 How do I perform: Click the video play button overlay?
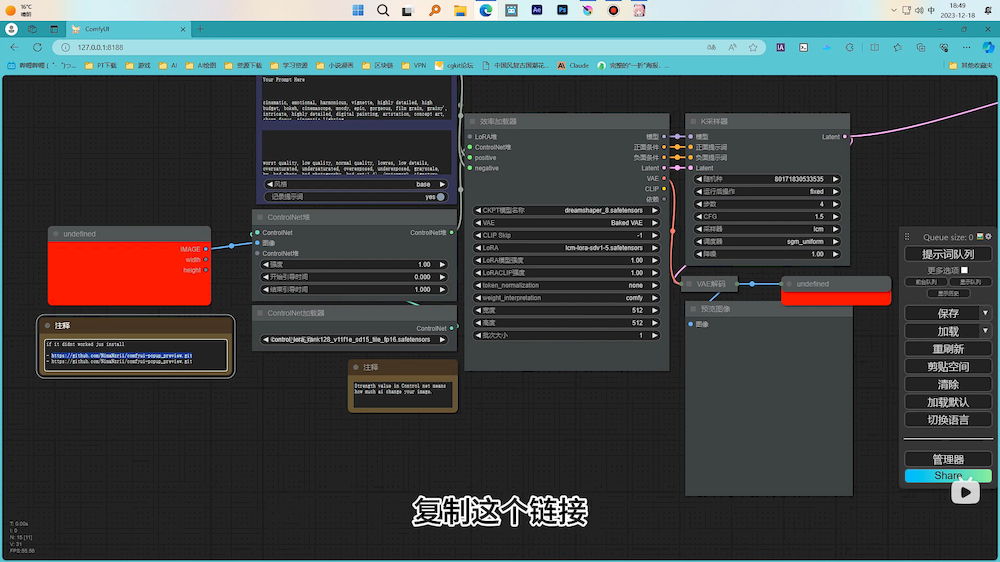(965, 491)
